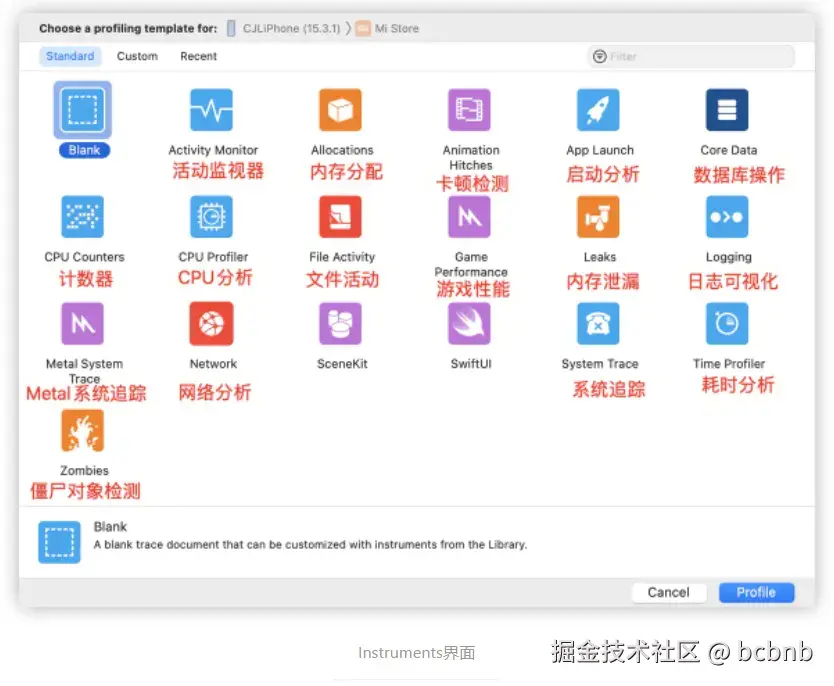Screen dimensions: 834x686
Task: Select the Time Profiler template icon
Action: tap(727, 323)
